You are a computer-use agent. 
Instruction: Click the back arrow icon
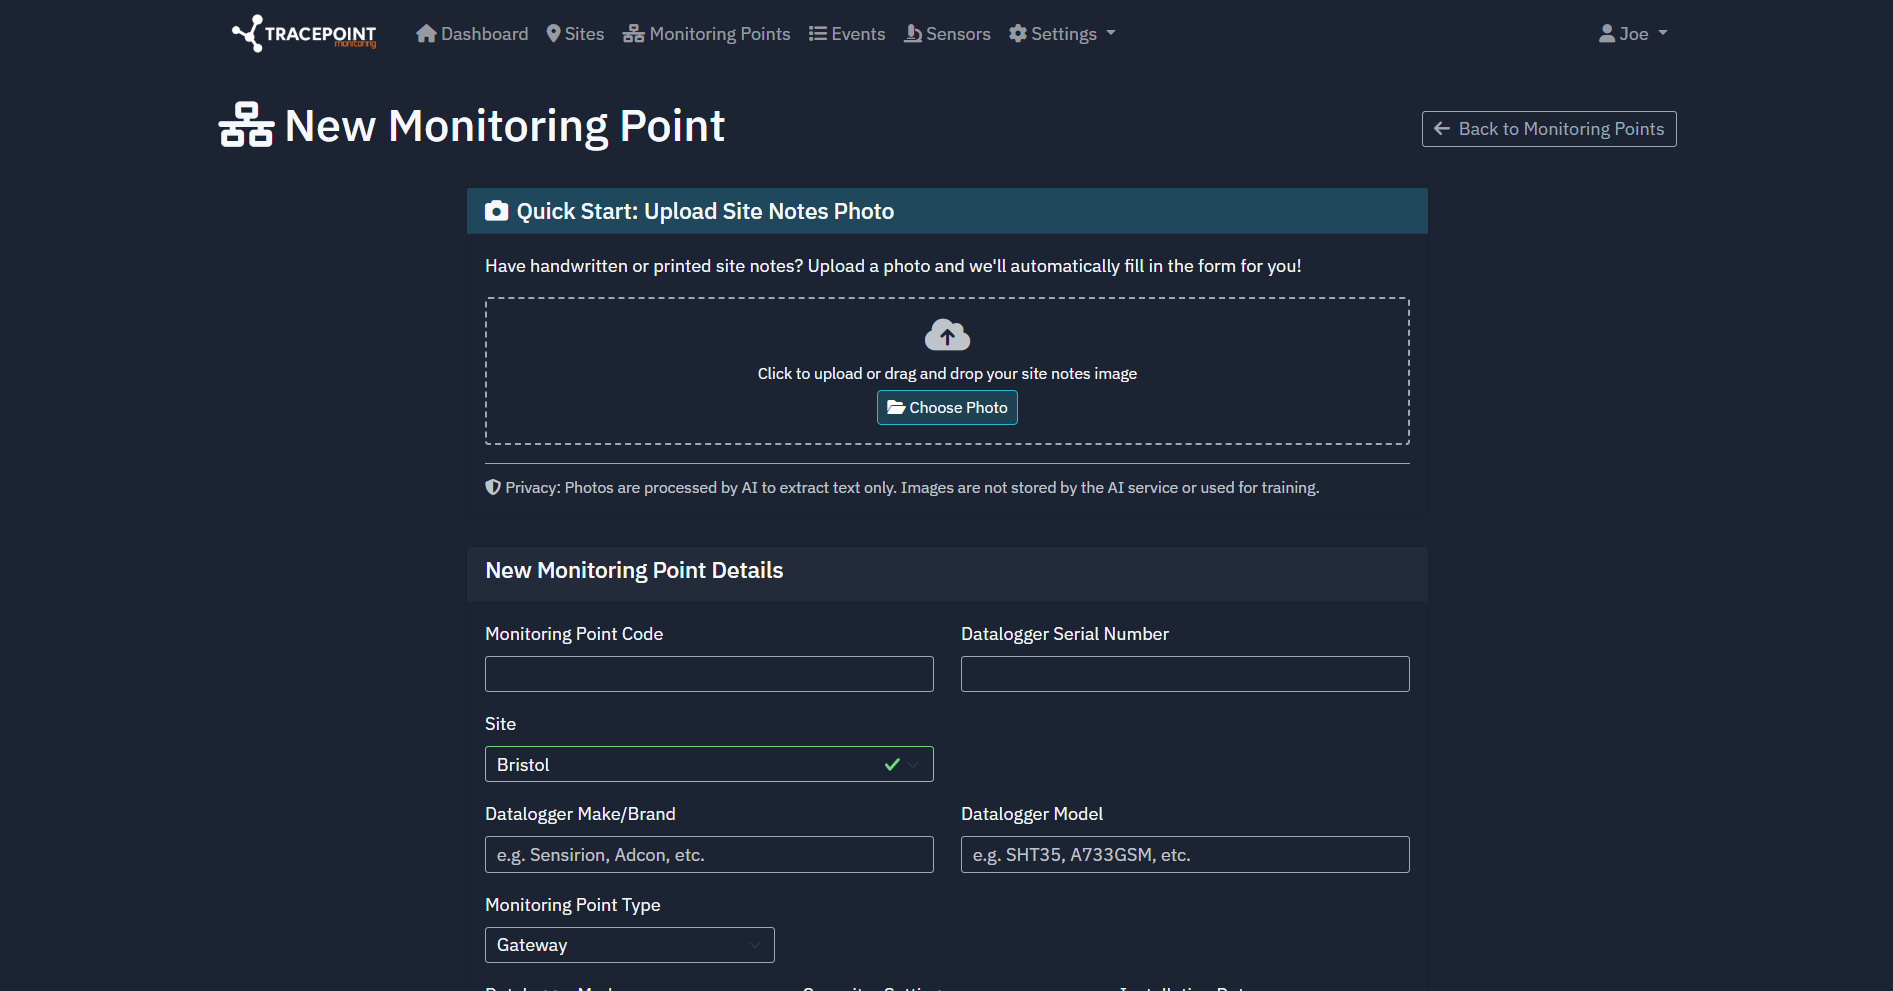[1442, 129]
